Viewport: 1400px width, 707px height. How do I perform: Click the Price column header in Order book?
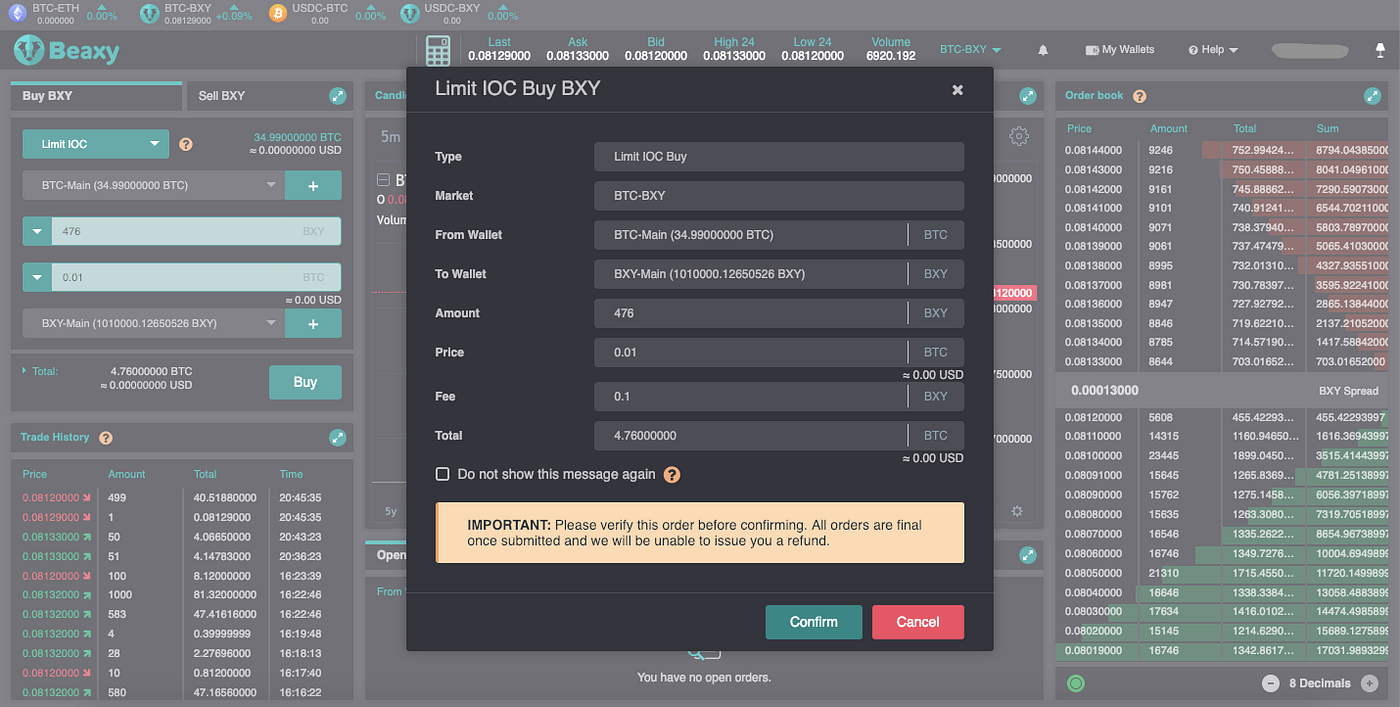[1080, 129]
